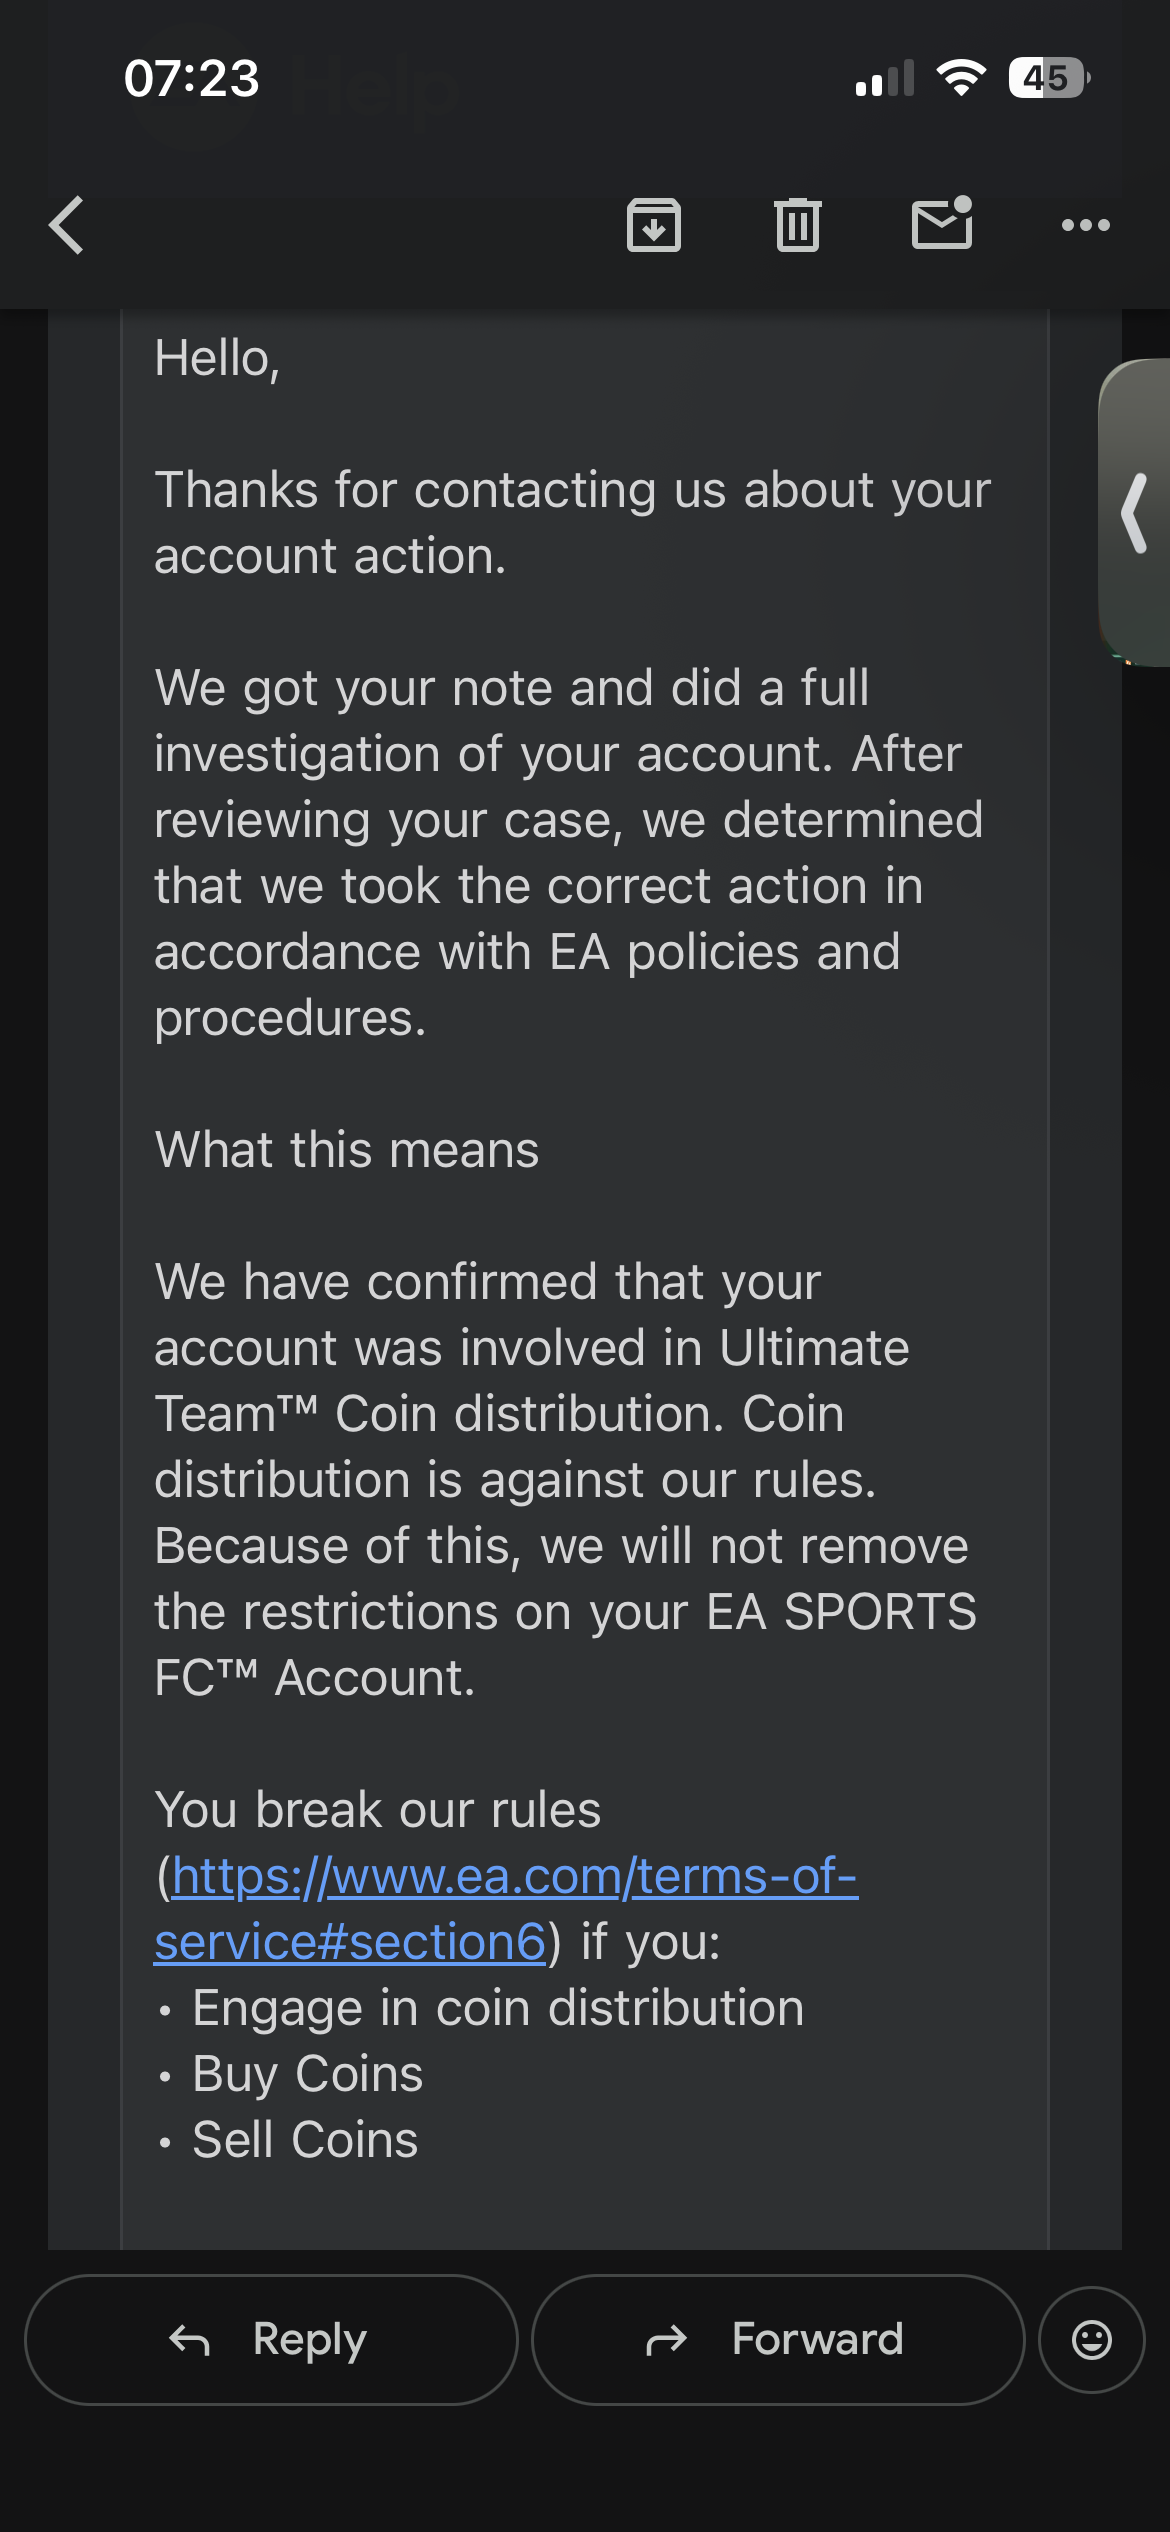Go back using the left arrow

(67, 225)
